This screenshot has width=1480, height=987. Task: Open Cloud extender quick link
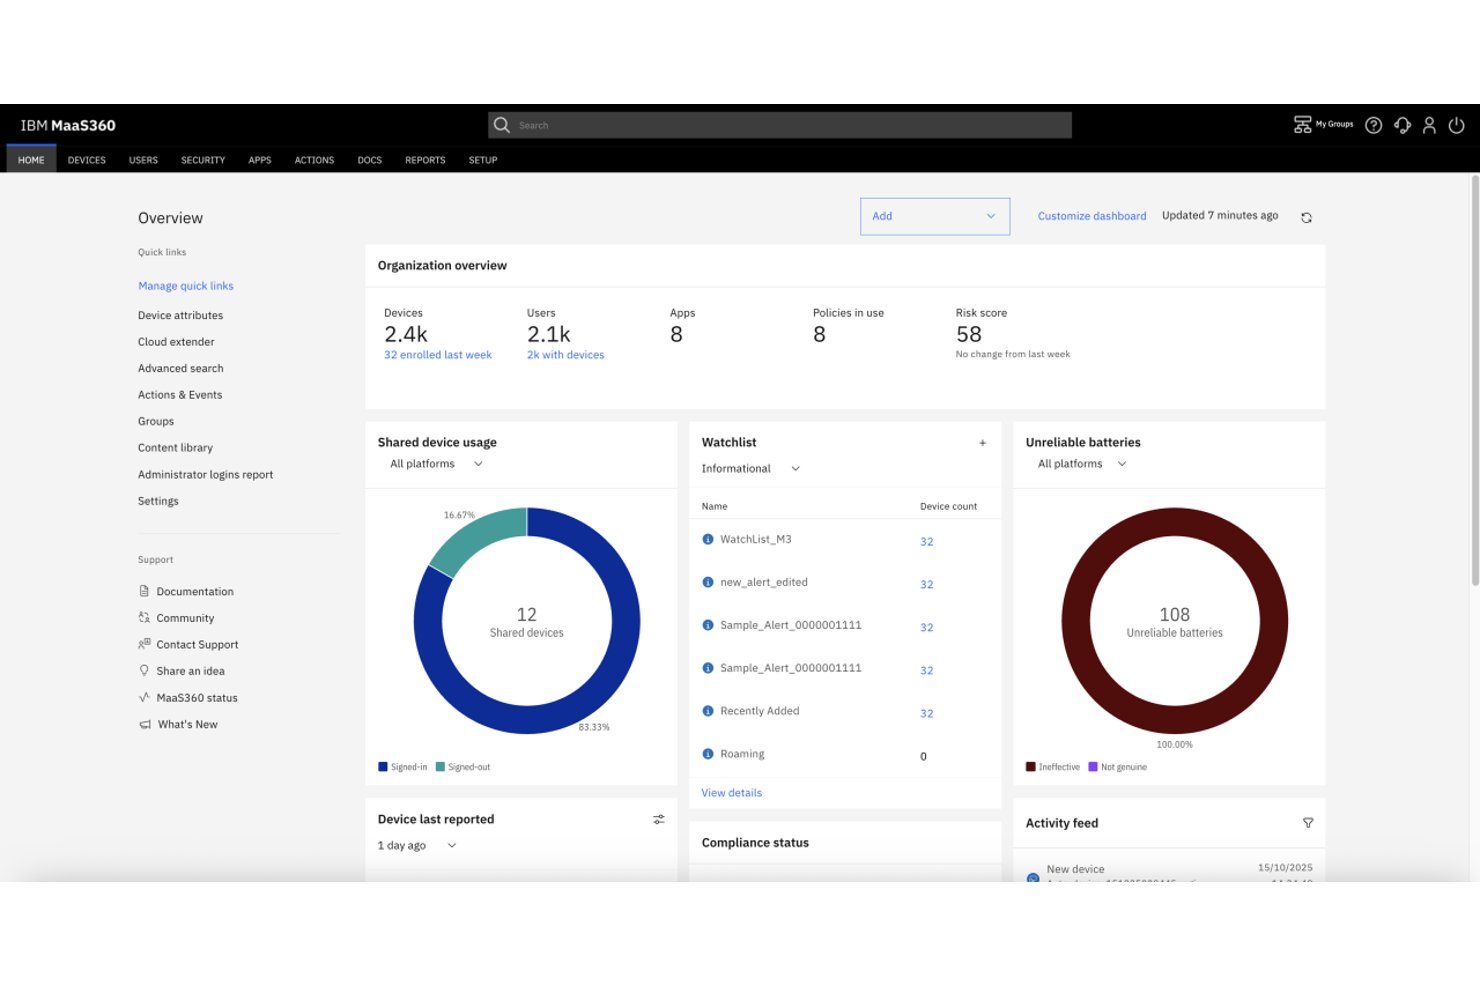pos(176,342)
